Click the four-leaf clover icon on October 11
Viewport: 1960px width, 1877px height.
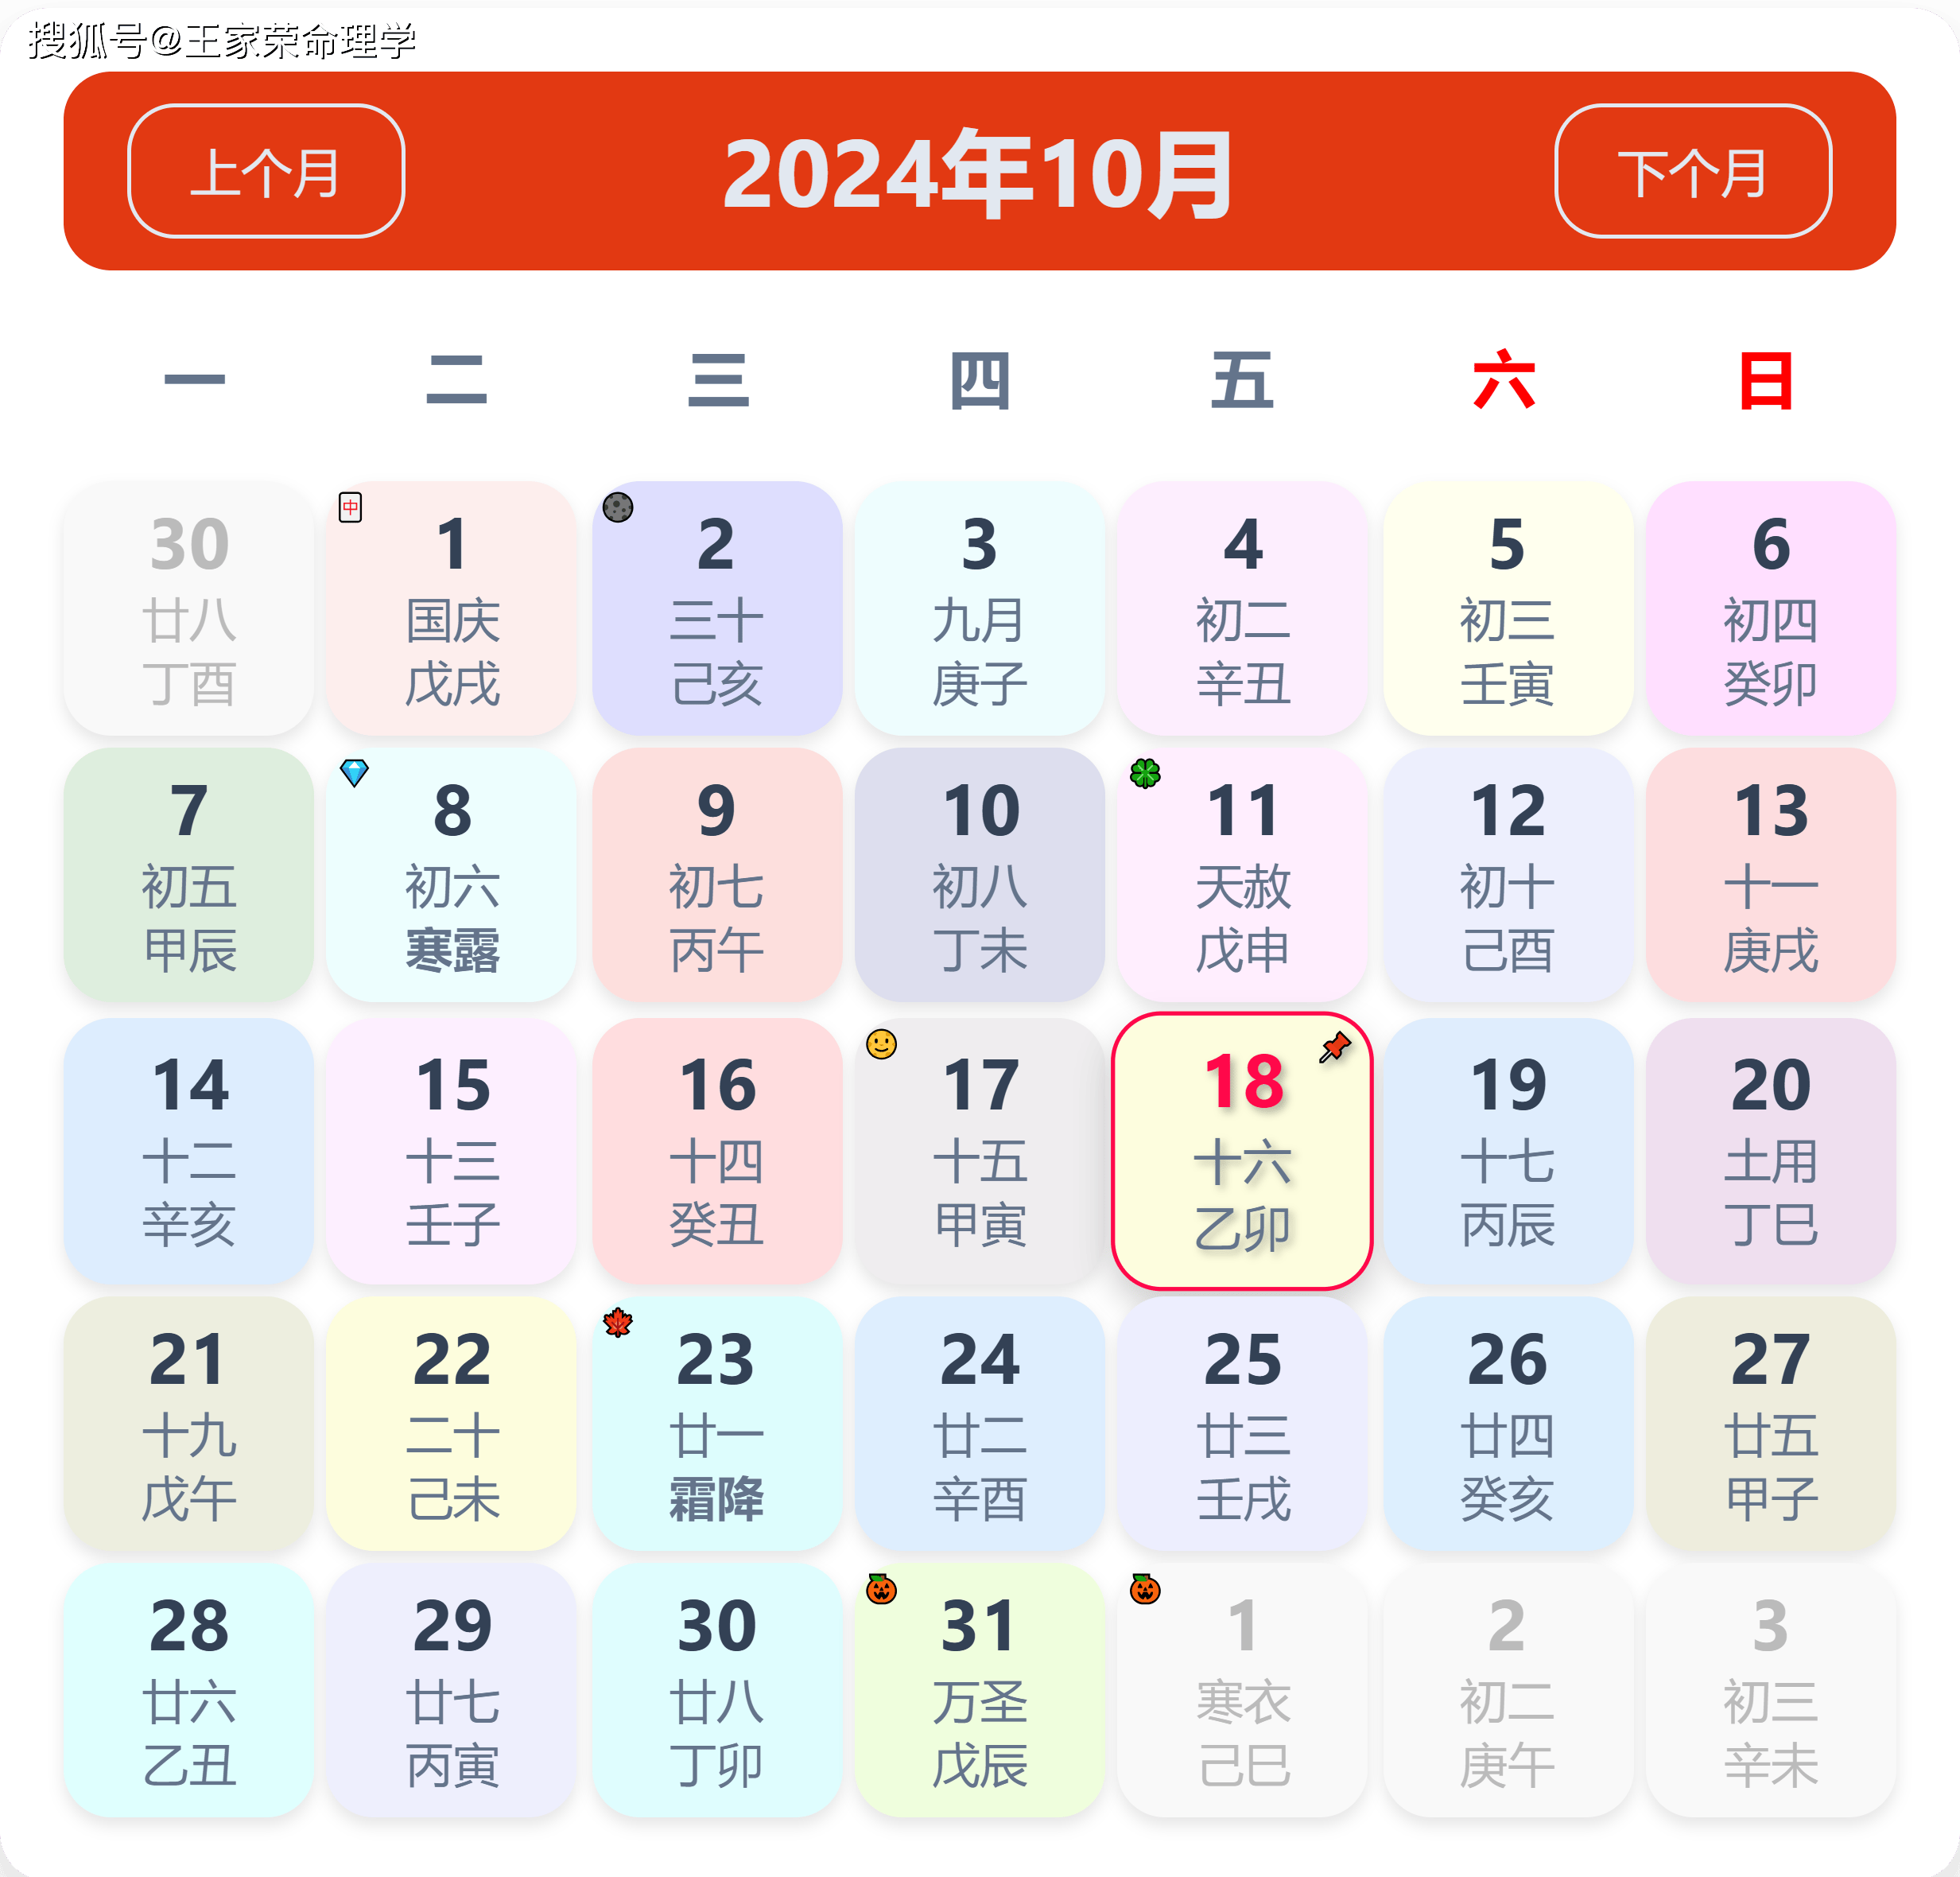(x=1145, y=773)
